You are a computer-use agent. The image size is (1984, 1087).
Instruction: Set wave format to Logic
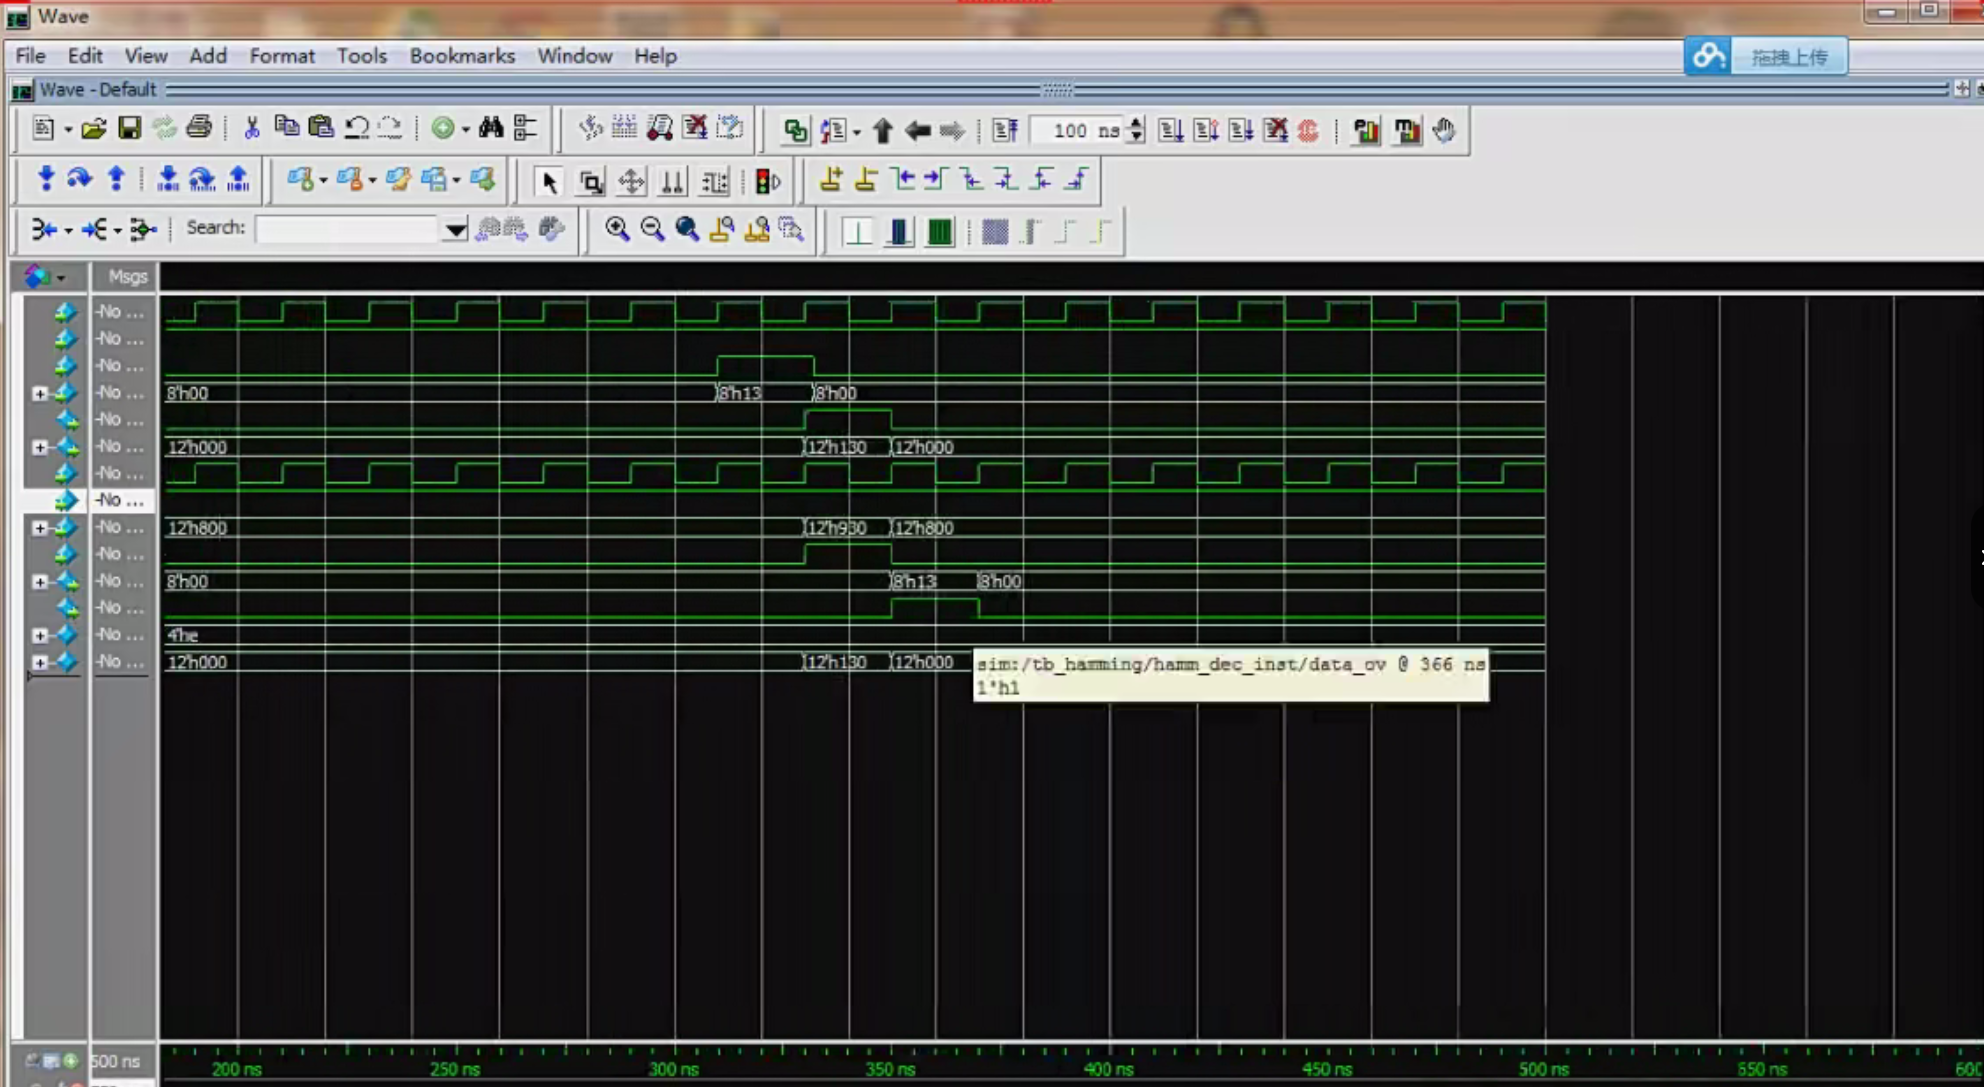point(899,232)
